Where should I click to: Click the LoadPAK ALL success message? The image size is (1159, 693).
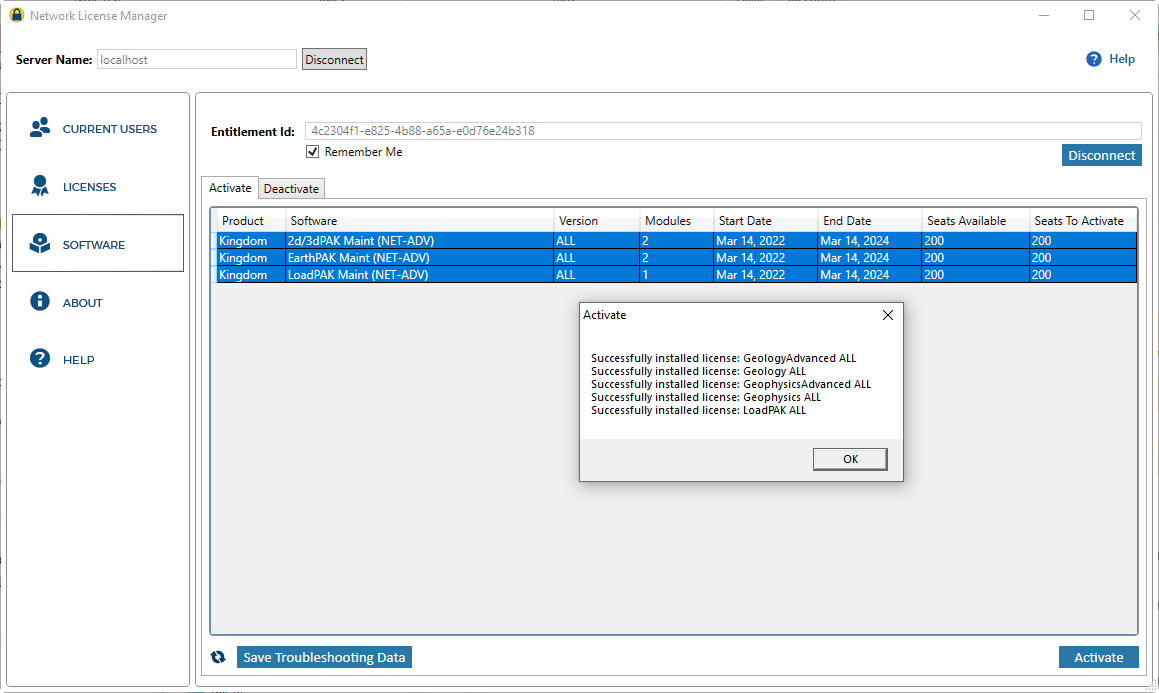[699, 410]
